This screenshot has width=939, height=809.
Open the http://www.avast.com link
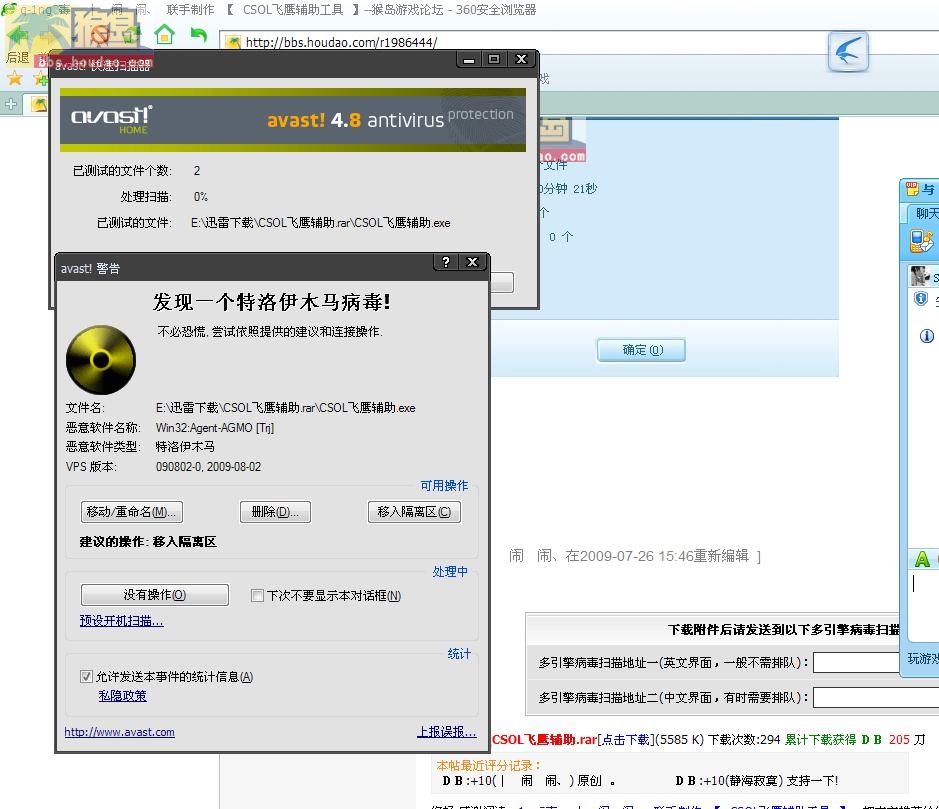tap(120, 732)
